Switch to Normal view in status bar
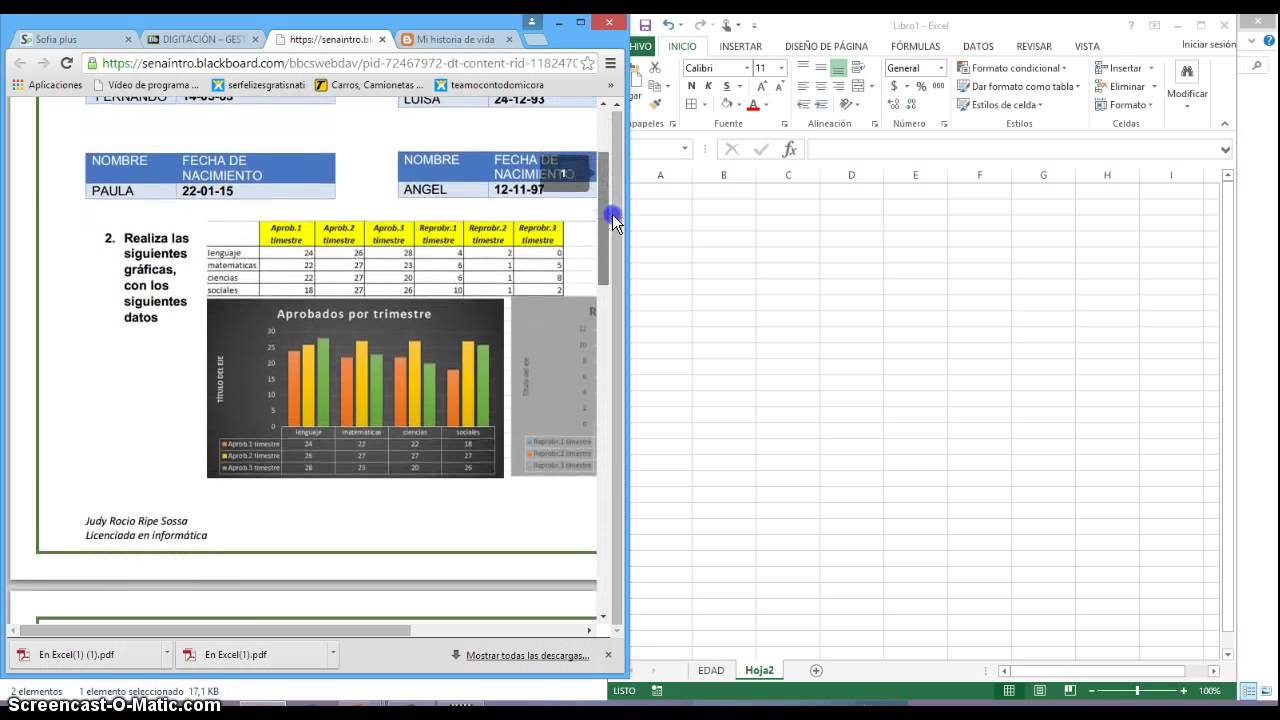Image resolution: width=1280 pixels, height=720 pixels. coord(1009,690)
